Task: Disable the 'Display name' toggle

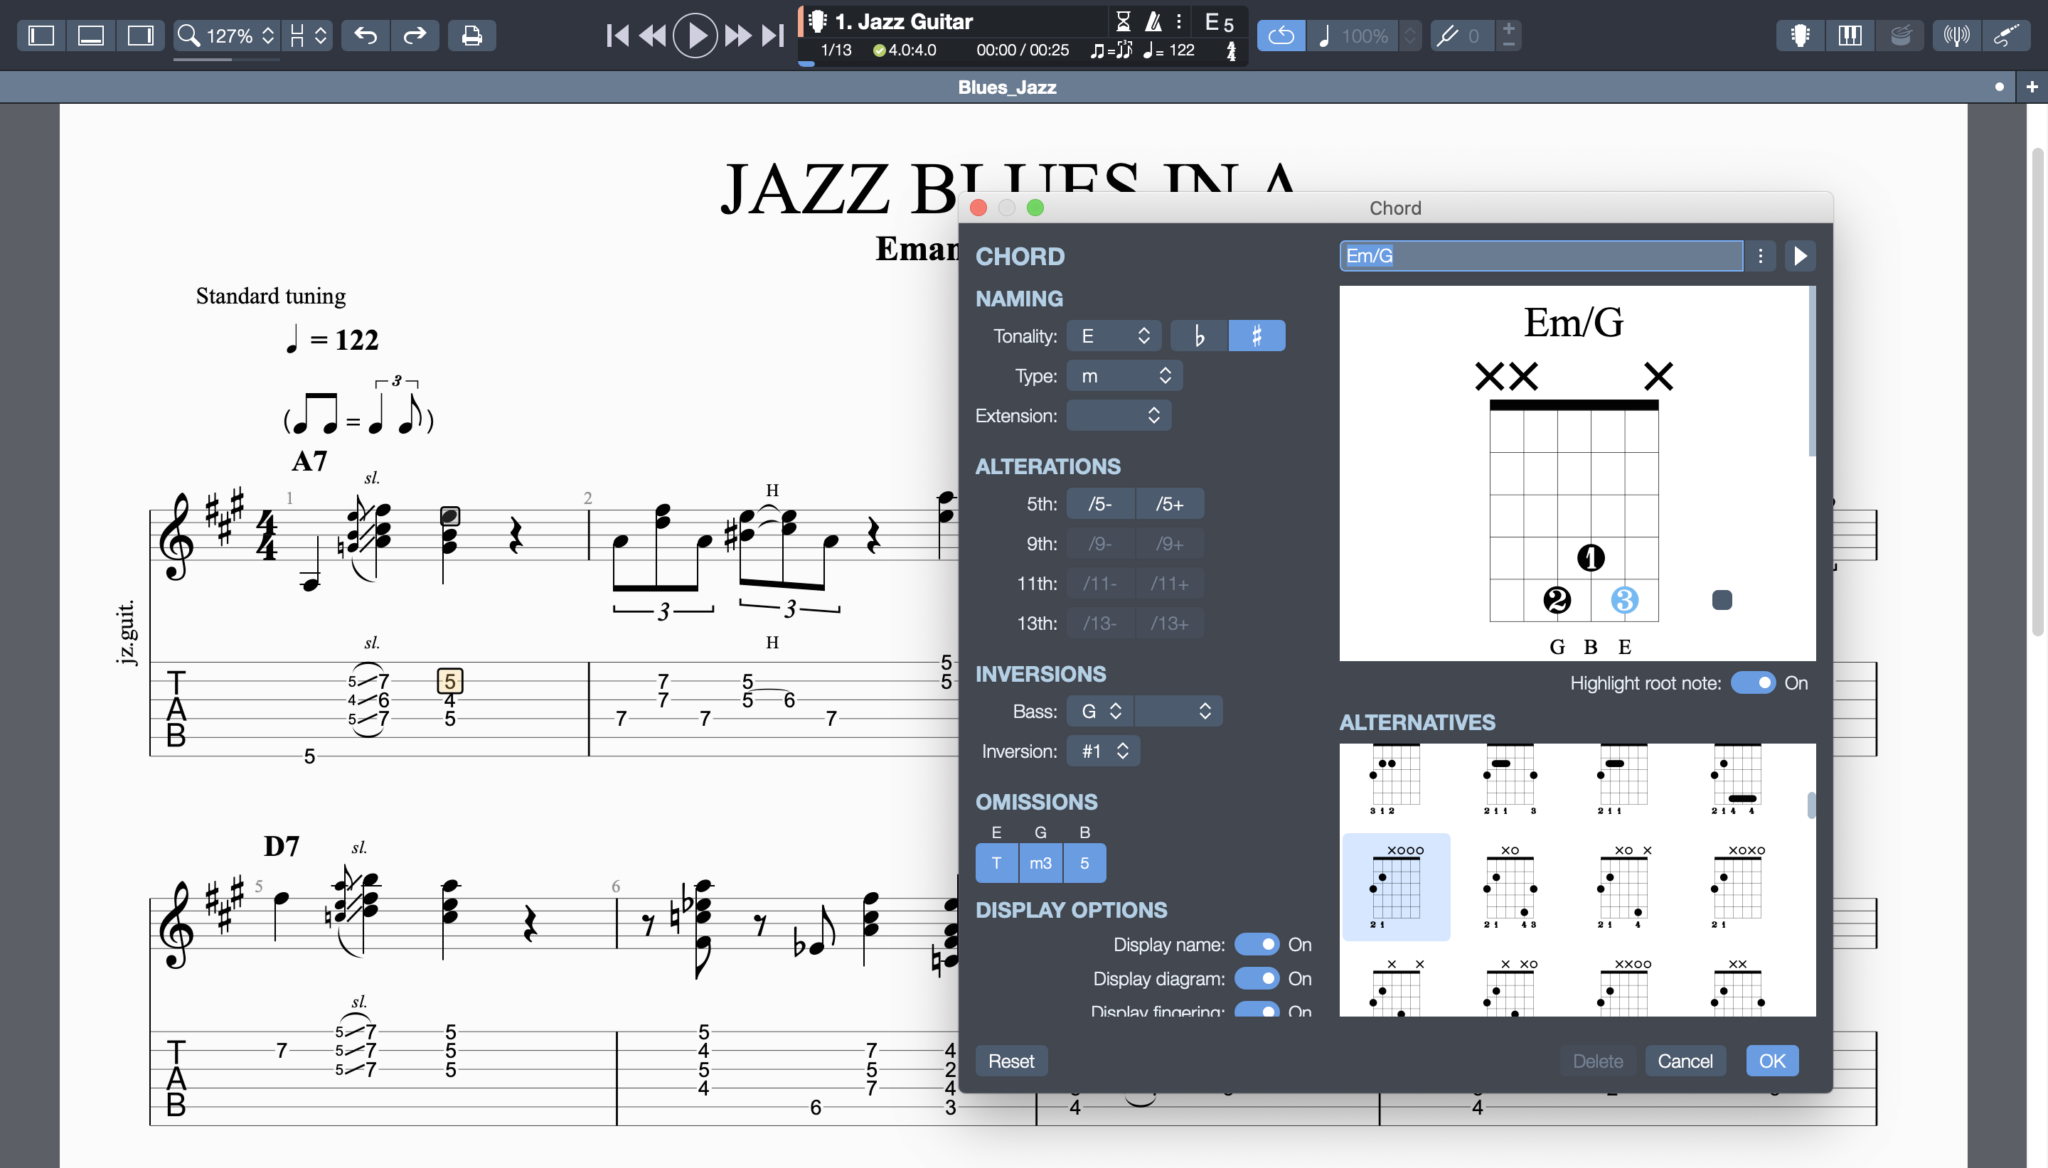Action: click(1258, 943)
